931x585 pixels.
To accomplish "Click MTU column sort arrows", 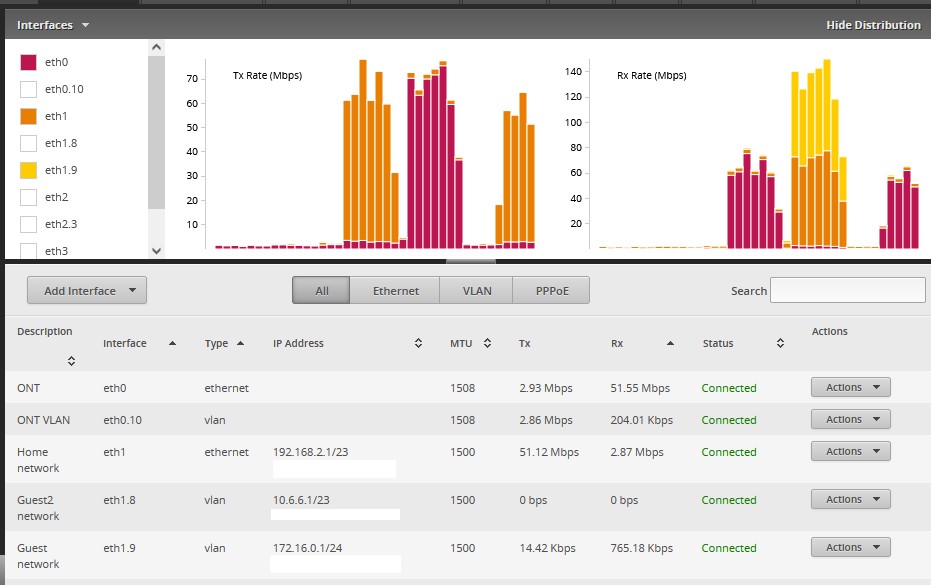I will (487, 343).
